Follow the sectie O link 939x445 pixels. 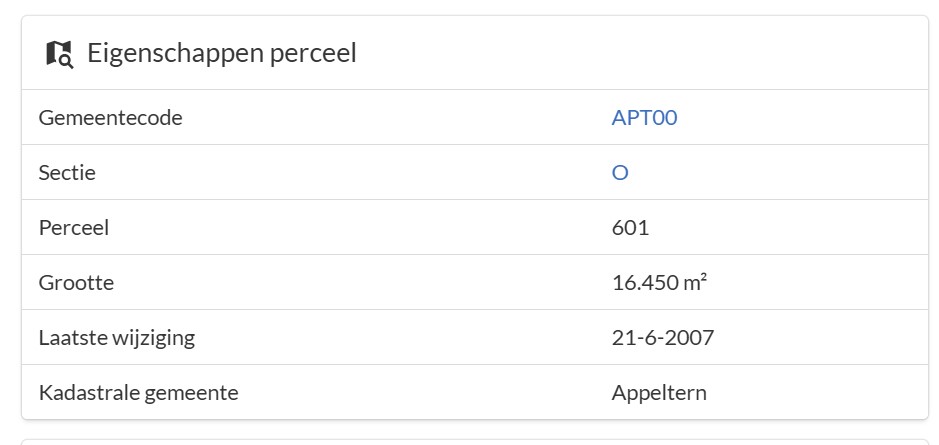pyautogui.click(x=620, y=173)
